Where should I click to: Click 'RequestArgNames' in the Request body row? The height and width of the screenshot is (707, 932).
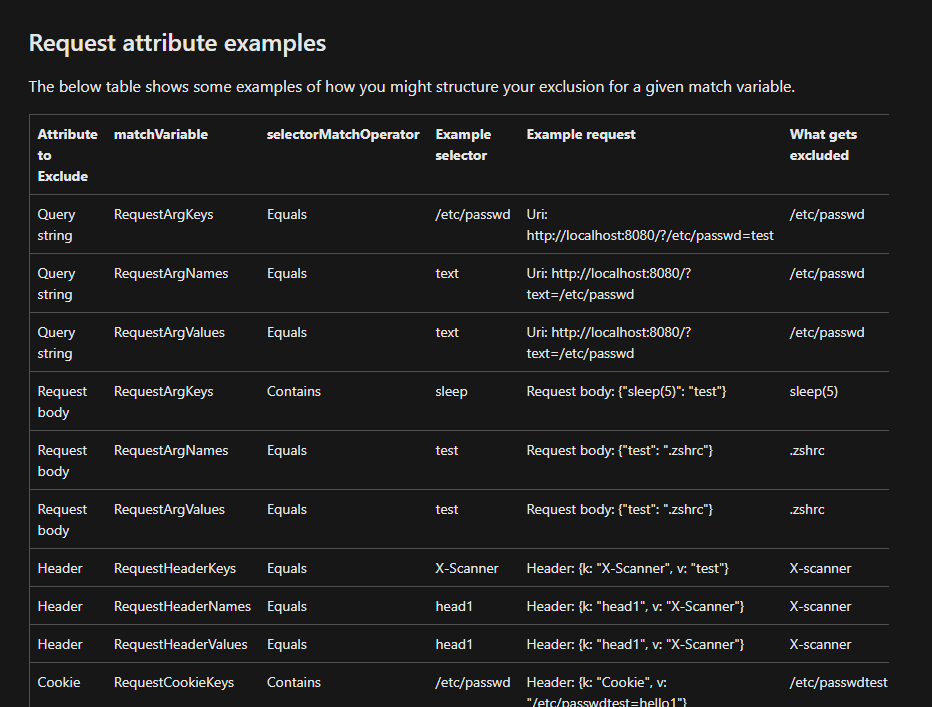coord(171,450)
